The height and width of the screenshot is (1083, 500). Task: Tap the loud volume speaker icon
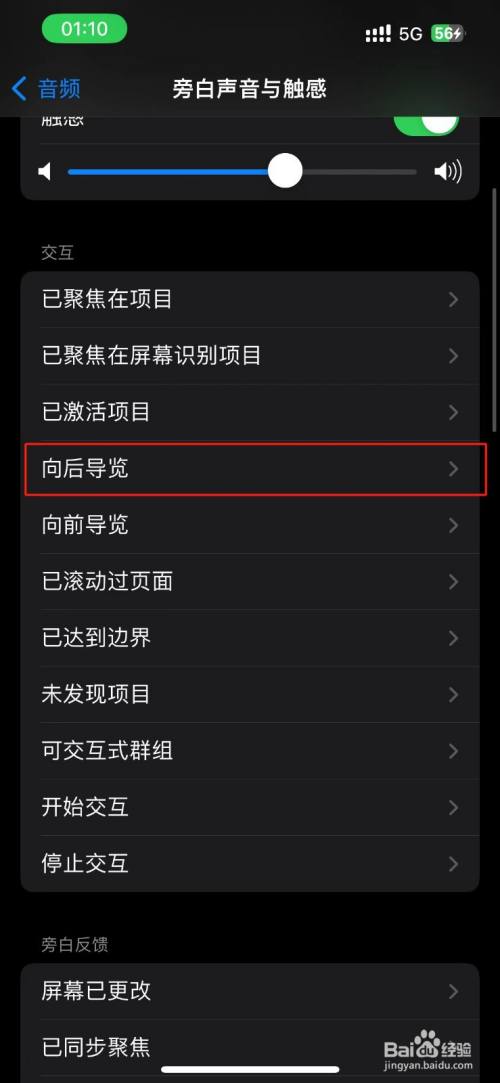(x=448, y=171)
